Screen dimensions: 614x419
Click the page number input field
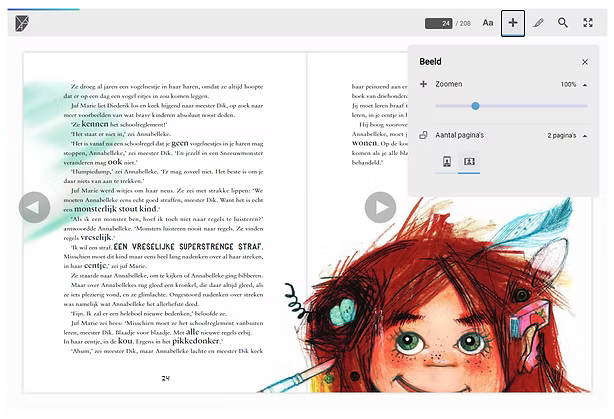439,23
